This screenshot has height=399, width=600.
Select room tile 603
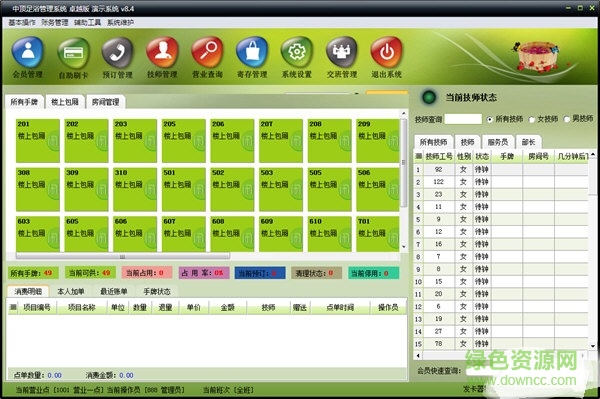tap(38, 234)
